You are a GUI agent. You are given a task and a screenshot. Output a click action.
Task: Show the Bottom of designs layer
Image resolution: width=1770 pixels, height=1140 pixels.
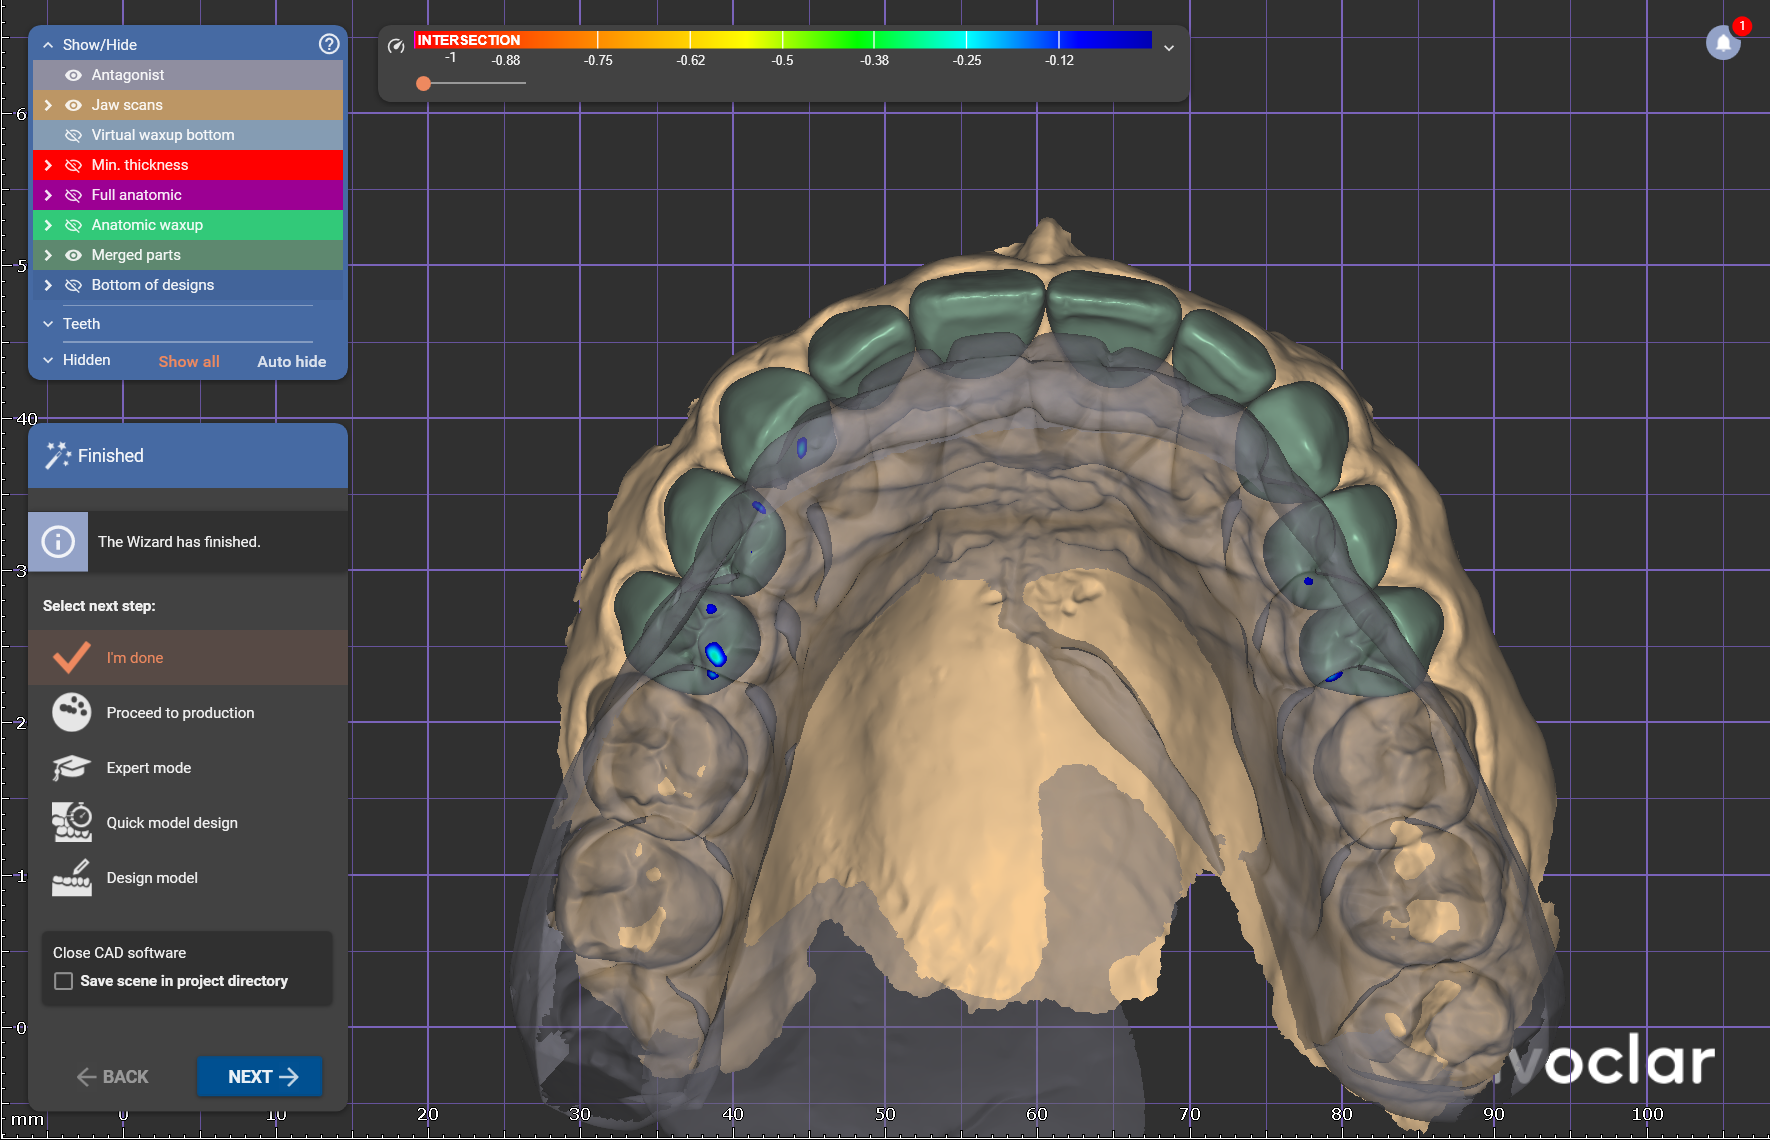73,285
